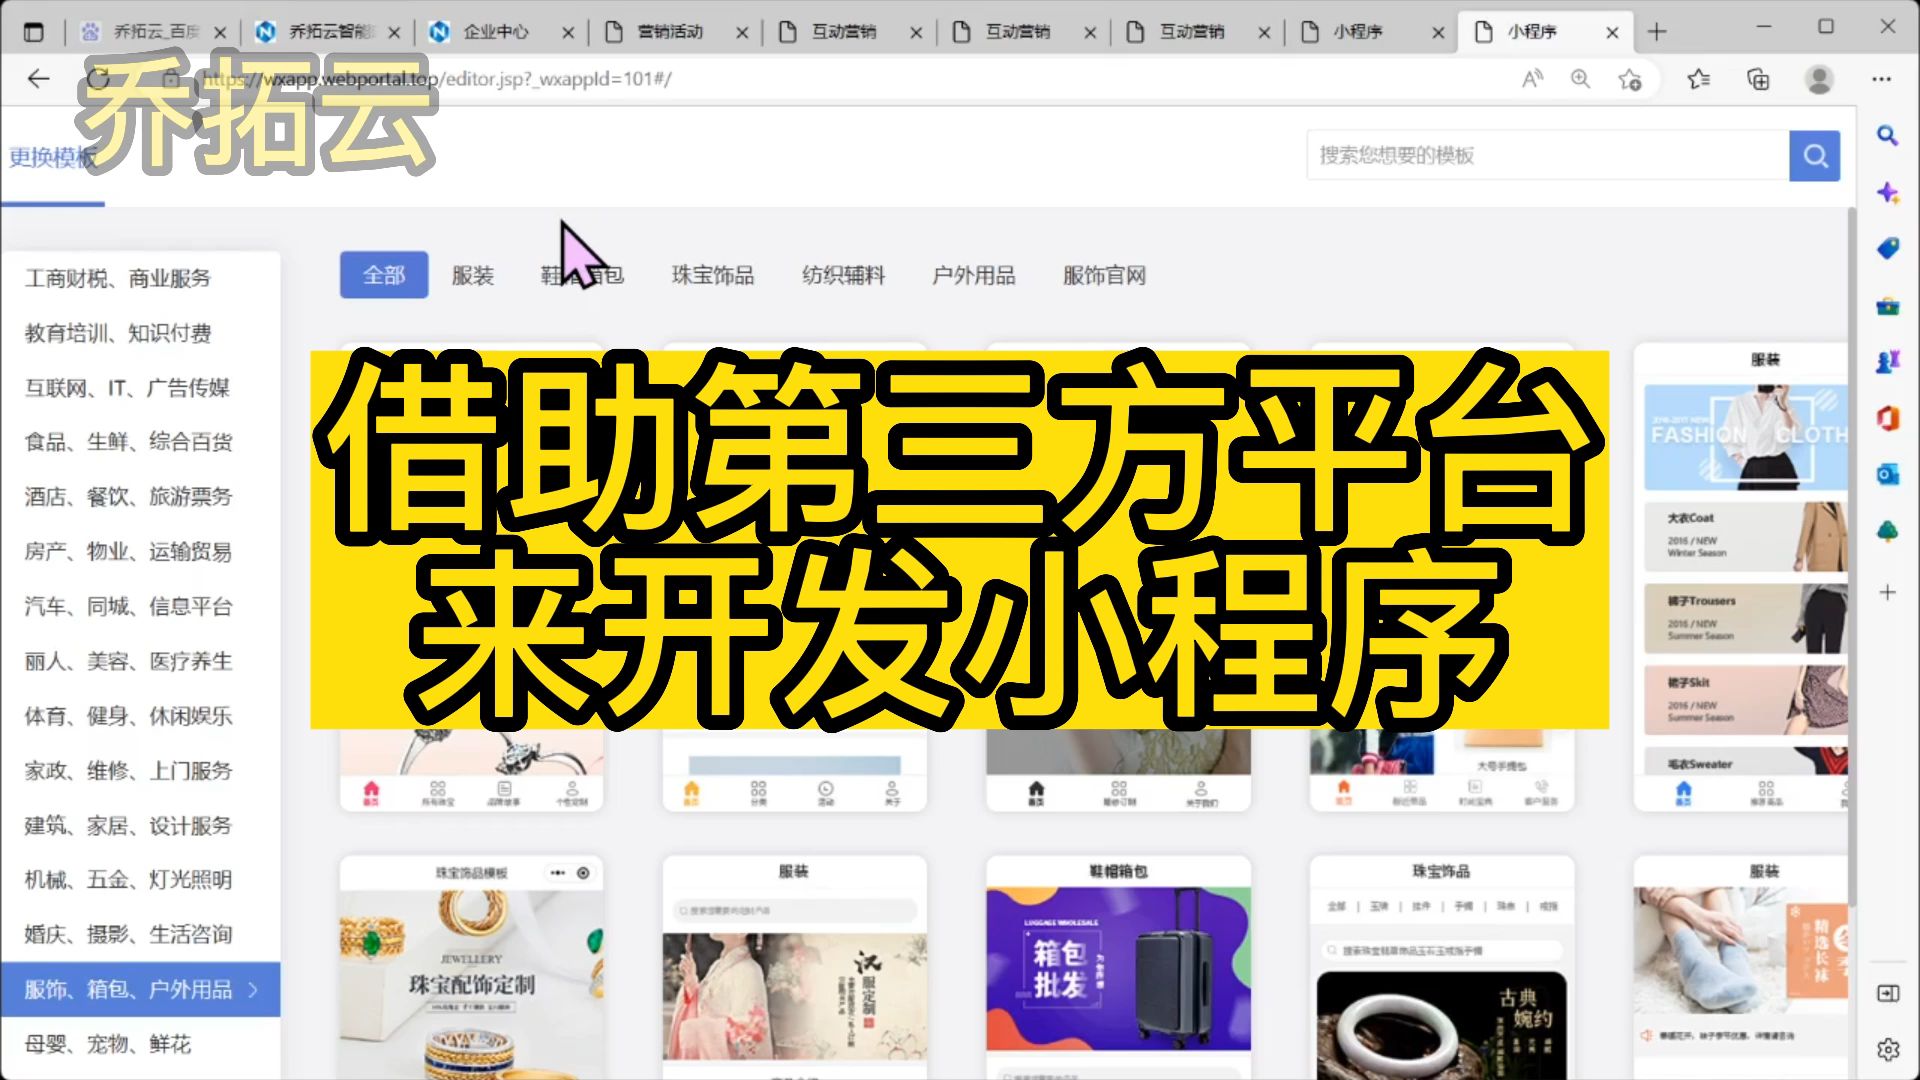Select the 珠宝饰品 filter tab
Screen dimensions: 1920x1080
click(x=712, y=275)
